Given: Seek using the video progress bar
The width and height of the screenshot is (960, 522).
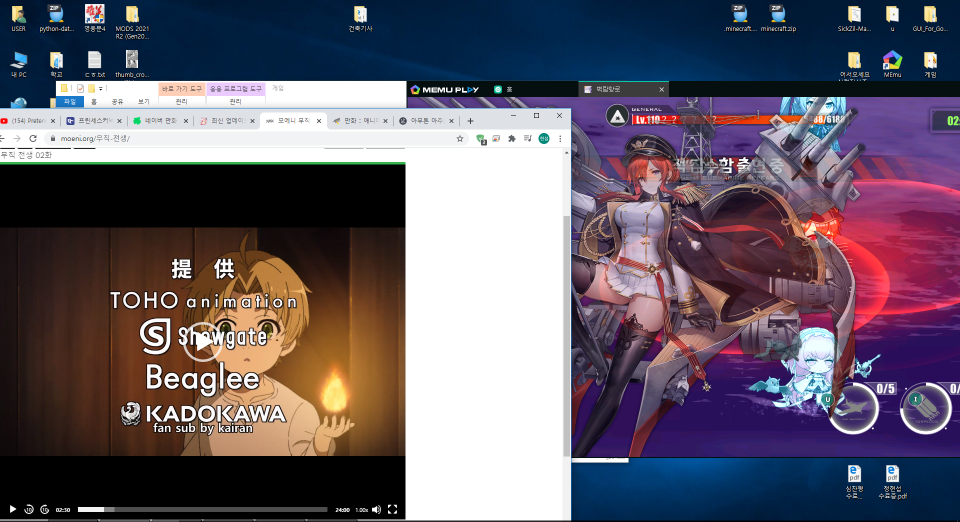Looking at the screenshot, I should [202, 510].
